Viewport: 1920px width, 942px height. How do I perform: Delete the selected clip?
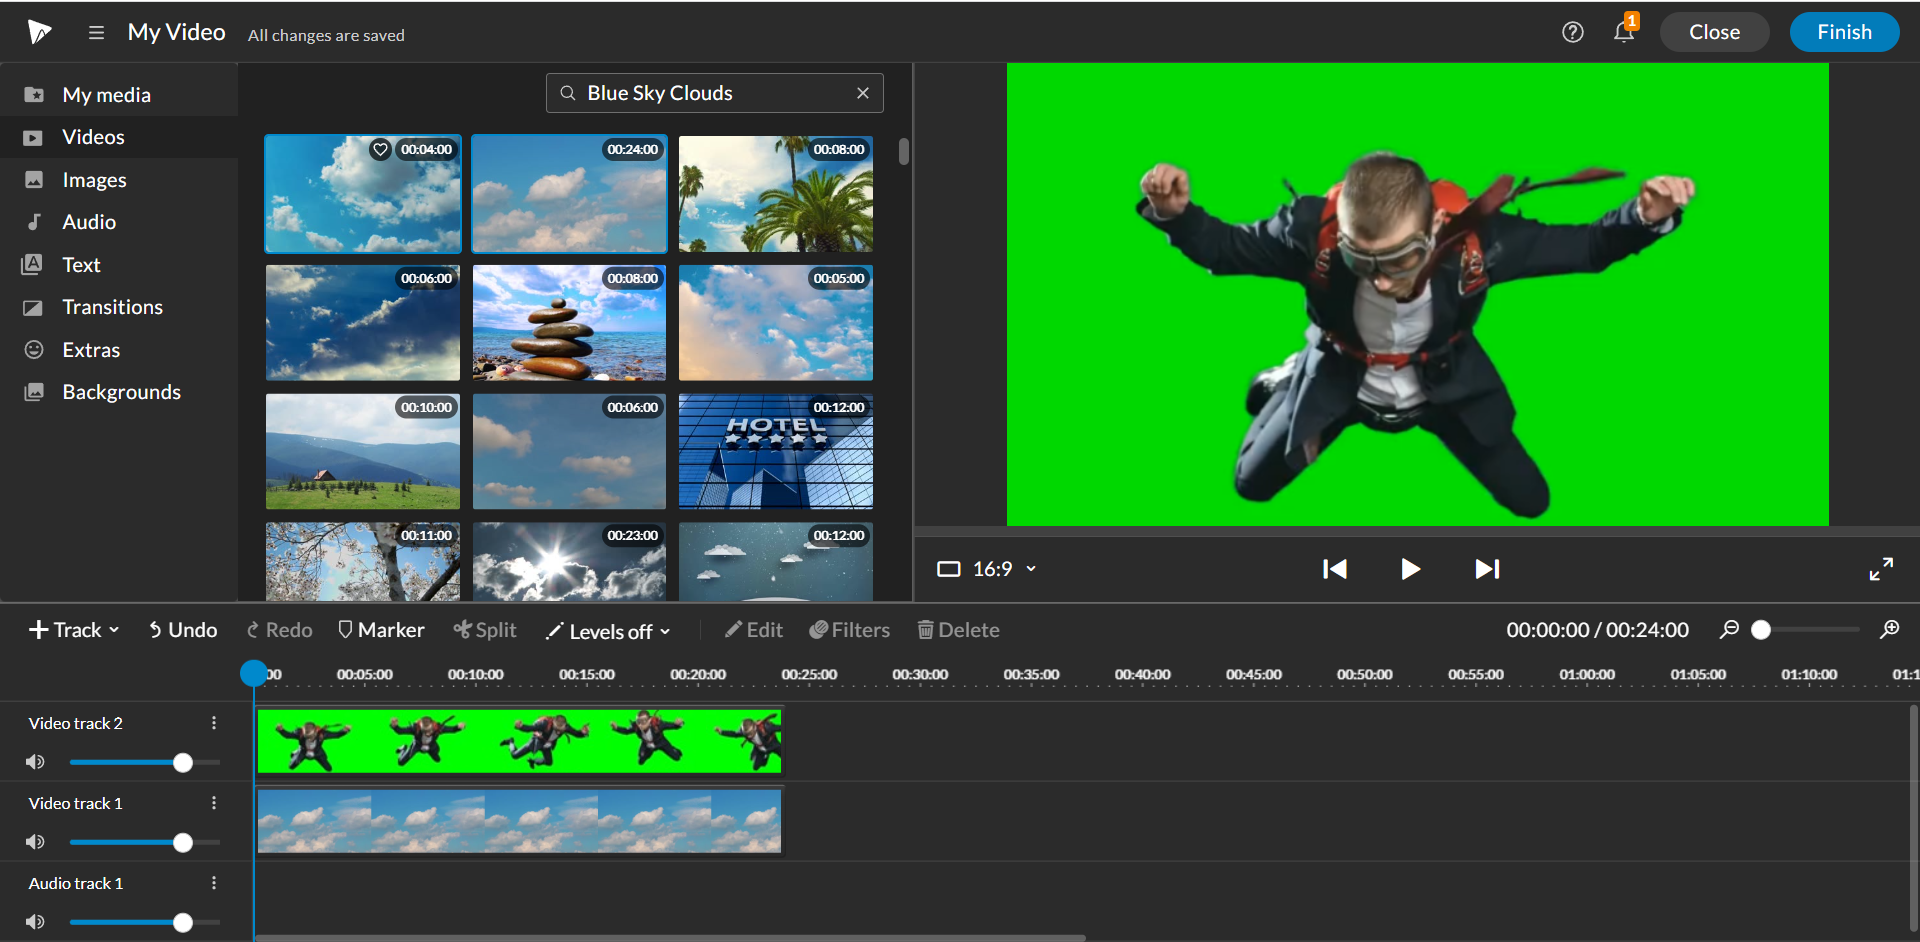[957, 630]
